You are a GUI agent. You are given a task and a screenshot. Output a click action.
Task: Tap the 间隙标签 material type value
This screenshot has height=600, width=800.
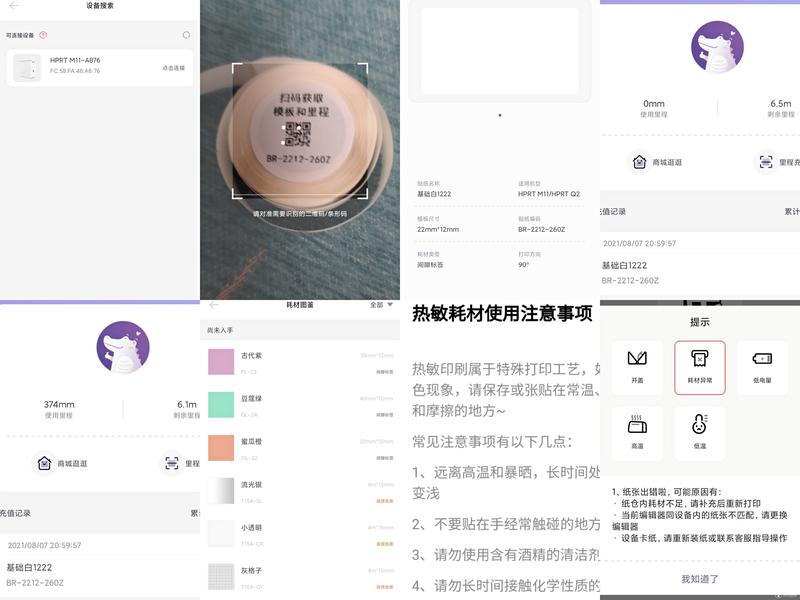(x=430, y=265)
